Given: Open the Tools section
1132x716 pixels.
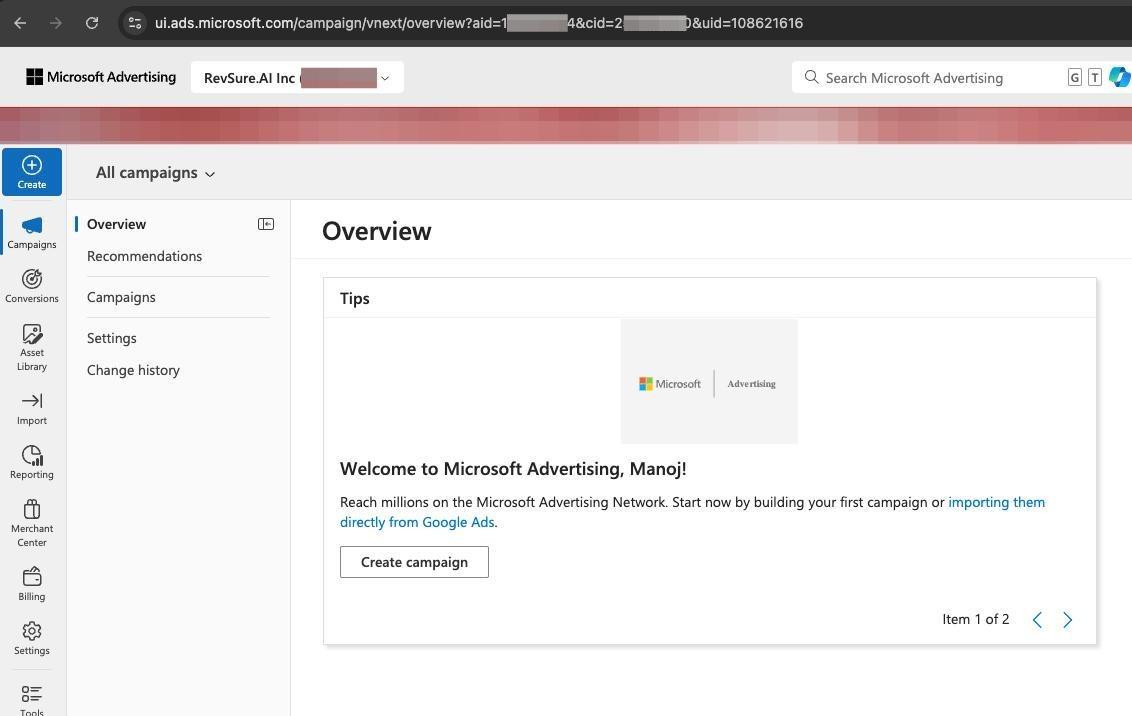Looking at the screenshot, I should click(32, 699).
